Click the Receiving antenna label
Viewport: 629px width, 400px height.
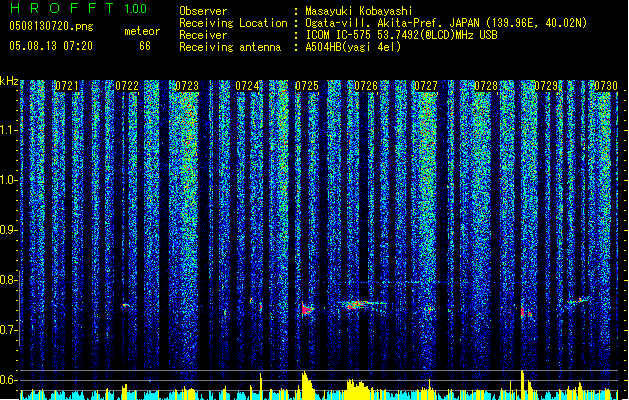230,47
